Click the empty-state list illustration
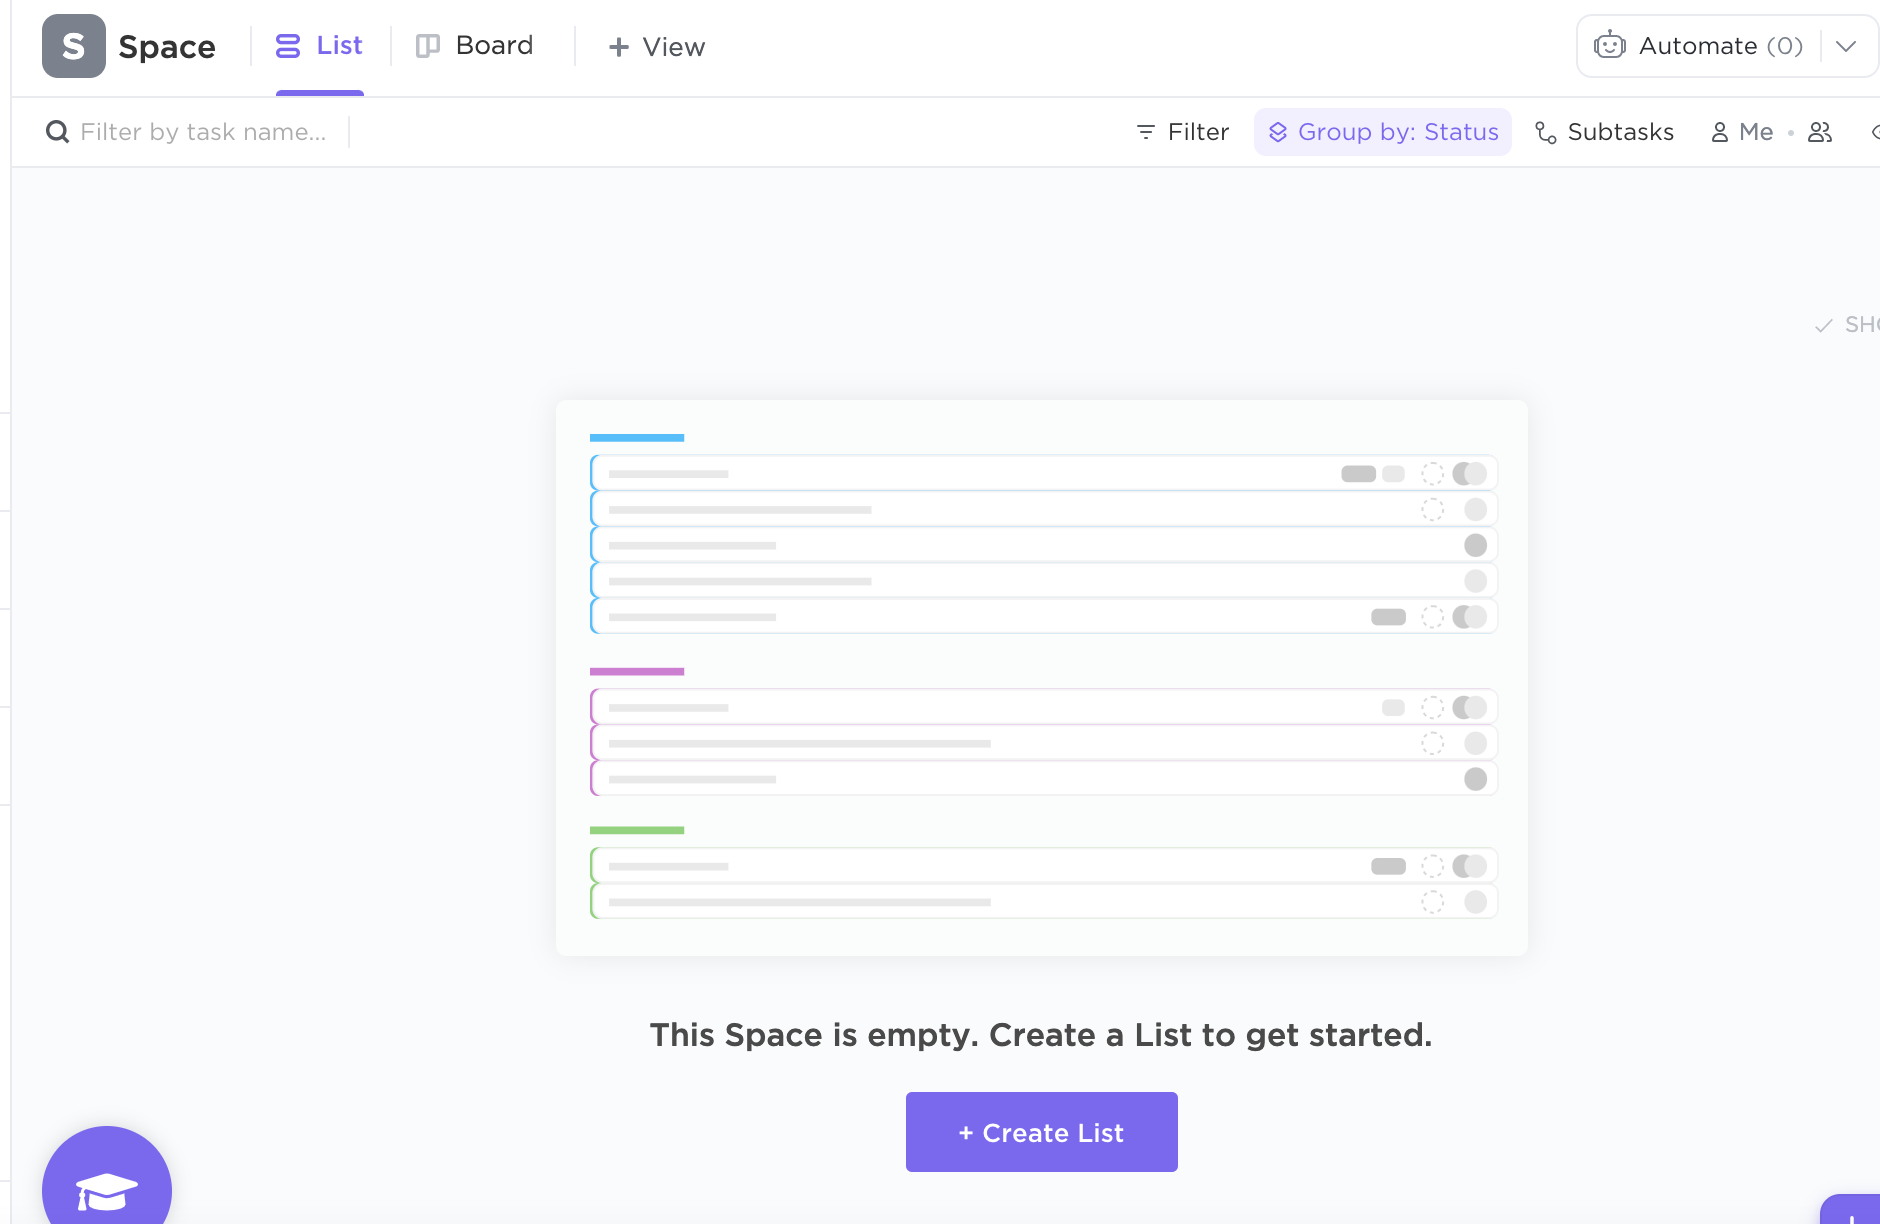This screenshot has height=1224, width=1880. (1041, 677)
